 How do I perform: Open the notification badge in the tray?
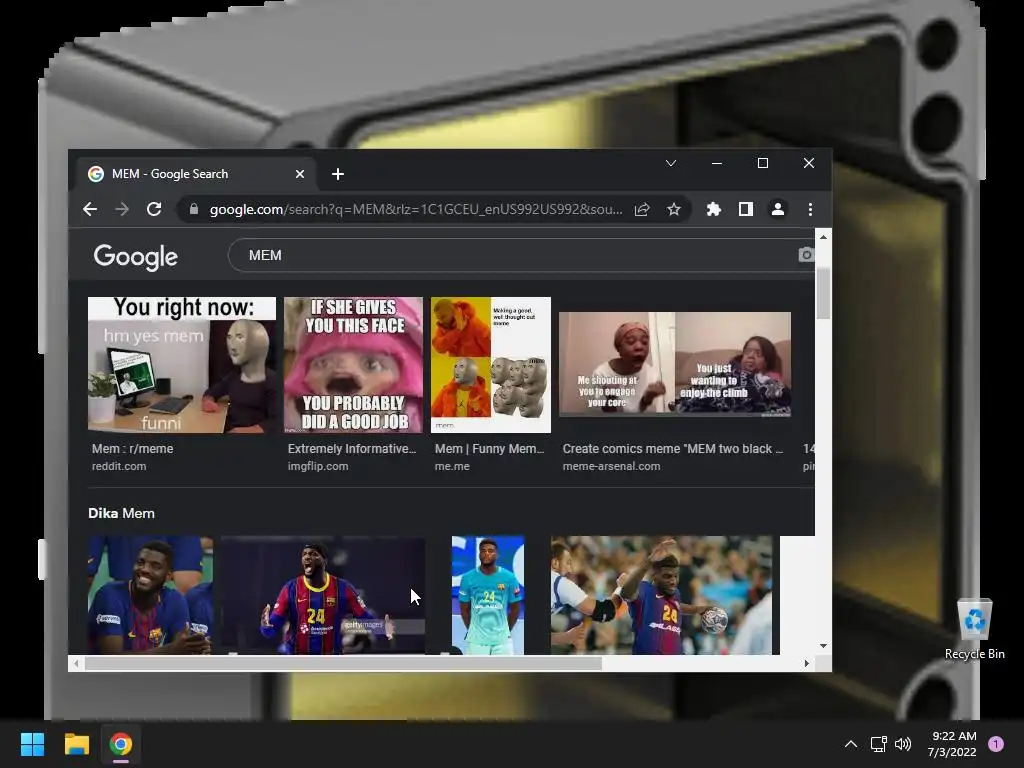pos(996,744)
